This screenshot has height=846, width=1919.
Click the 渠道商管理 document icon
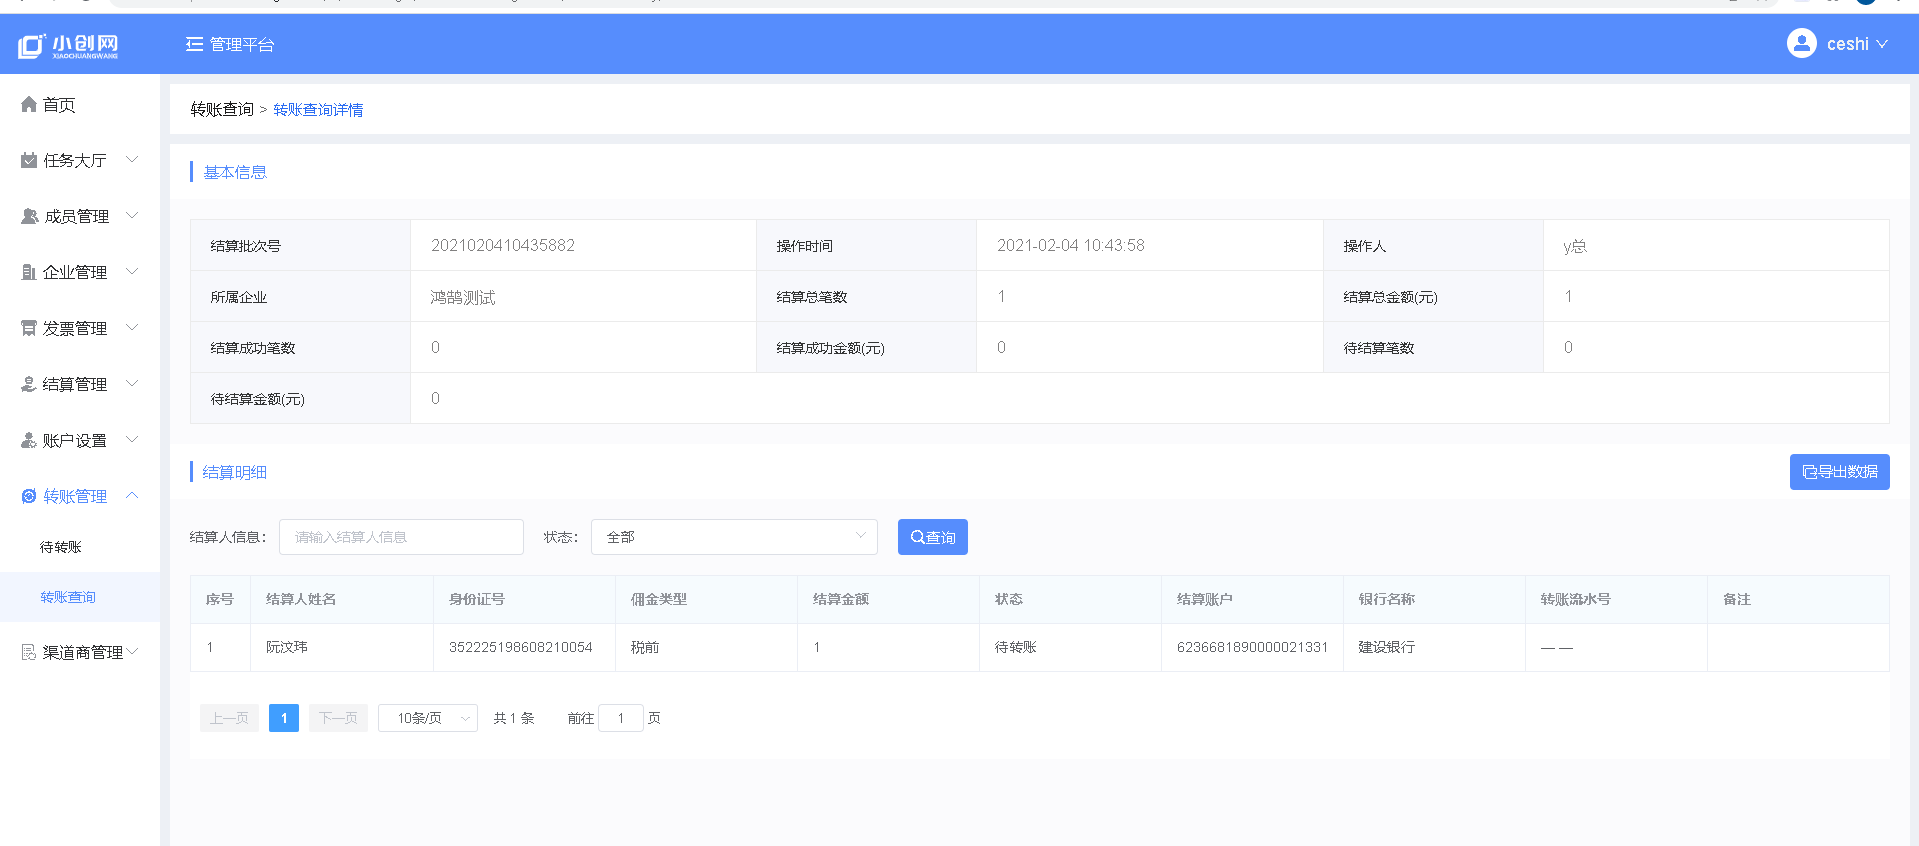coord(29,652)
